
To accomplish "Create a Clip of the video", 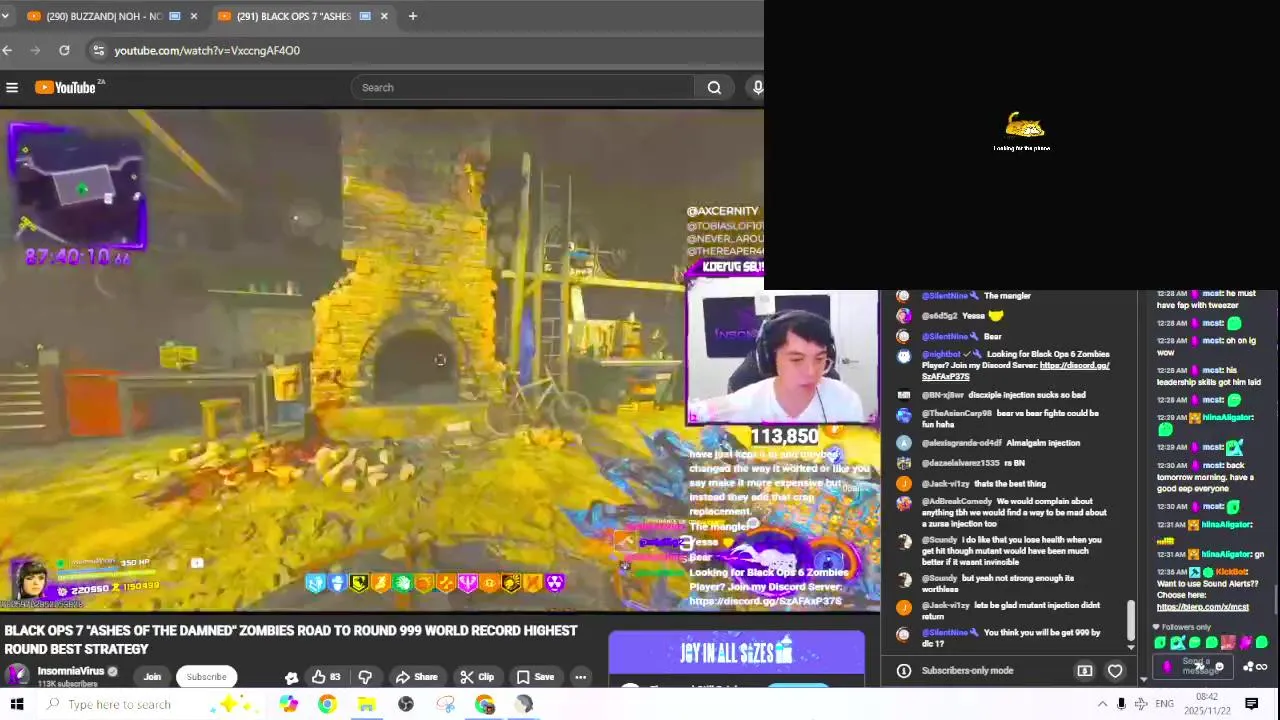I will click(477, 677).
